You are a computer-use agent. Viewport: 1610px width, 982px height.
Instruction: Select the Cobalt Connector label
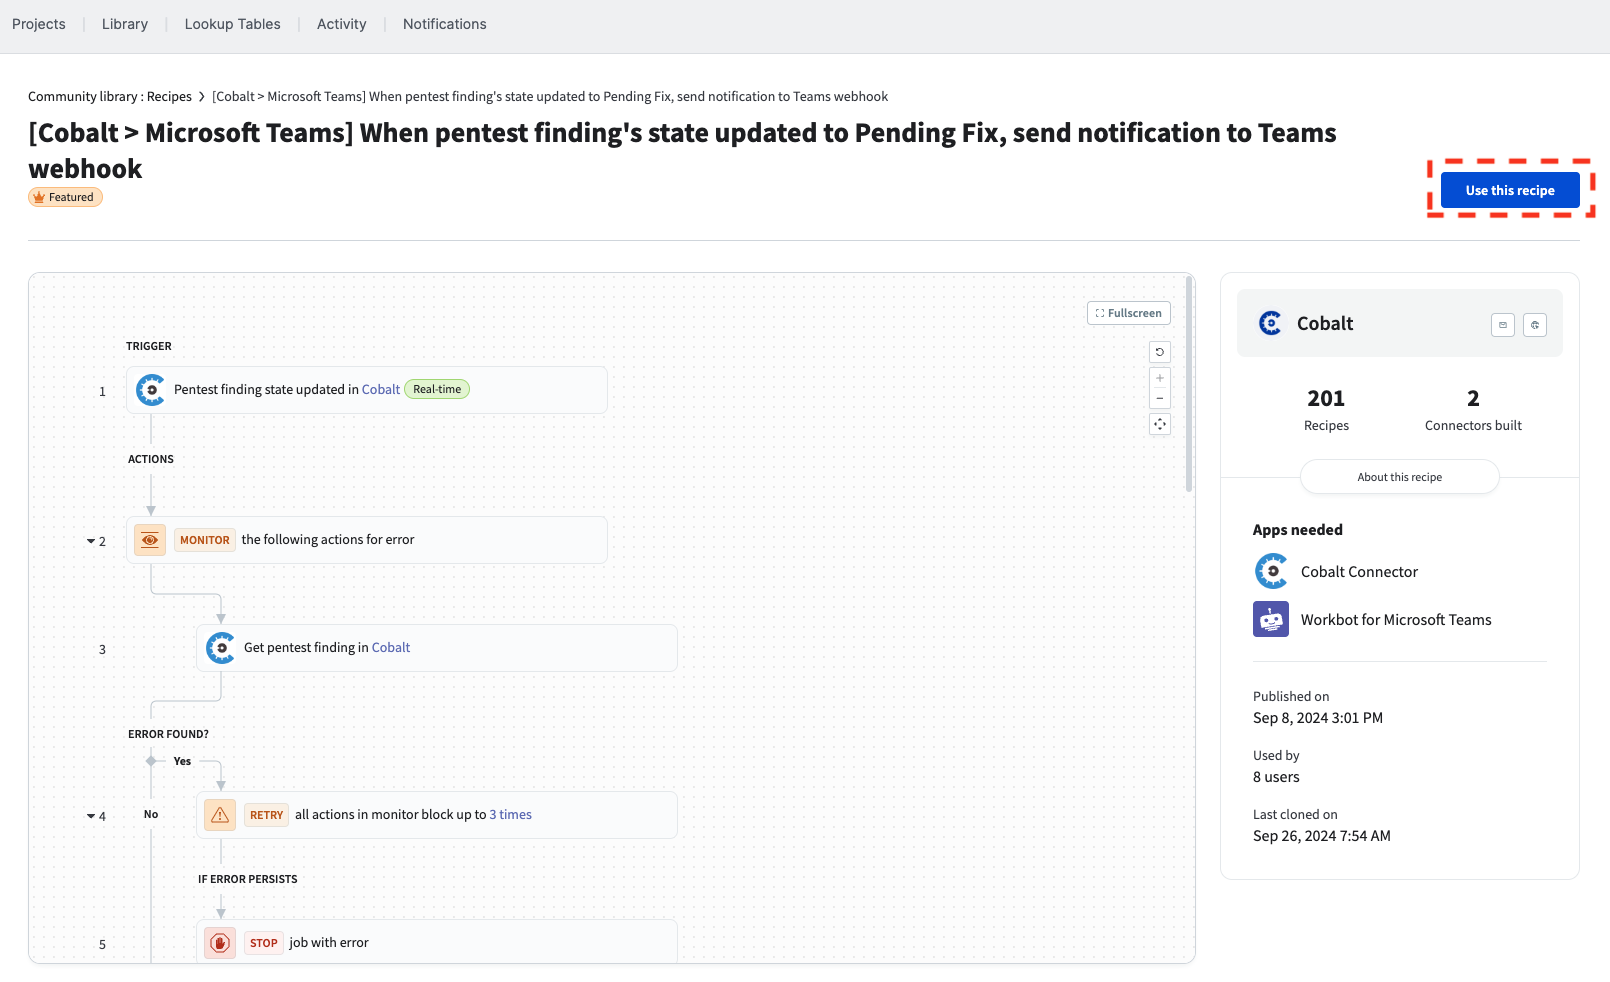pos(1359,572)
